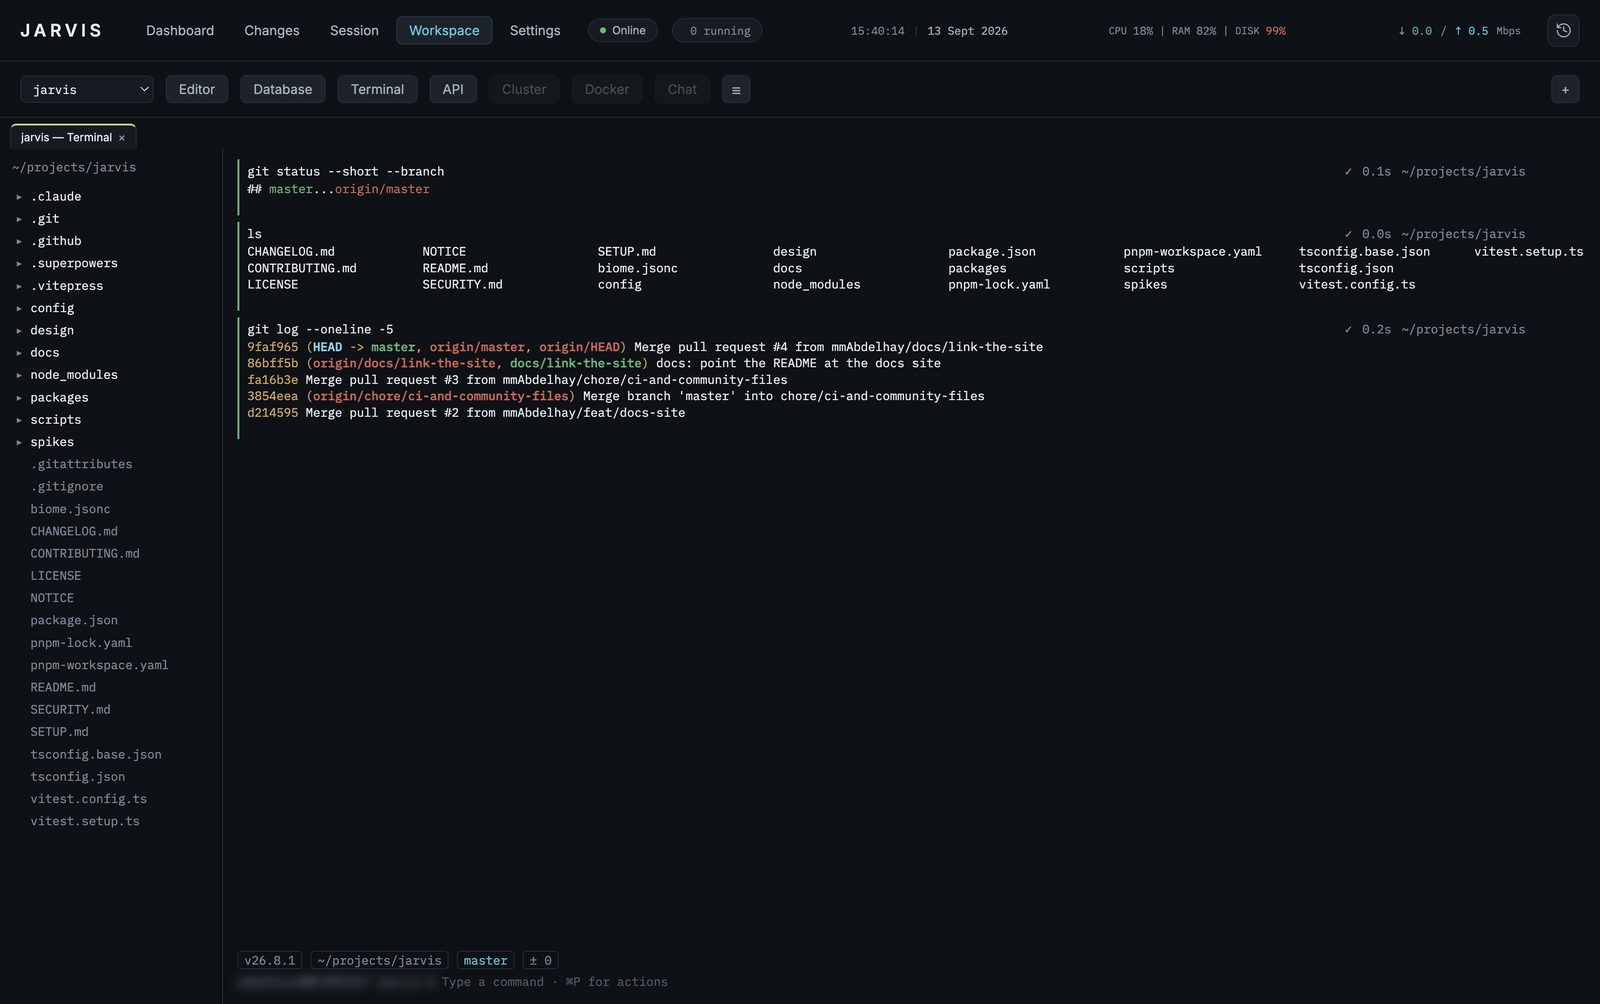The width and height of the screenshot is (1600, 1004).
Task: Open the history clock icon
Action: (x=1563, y=31)
